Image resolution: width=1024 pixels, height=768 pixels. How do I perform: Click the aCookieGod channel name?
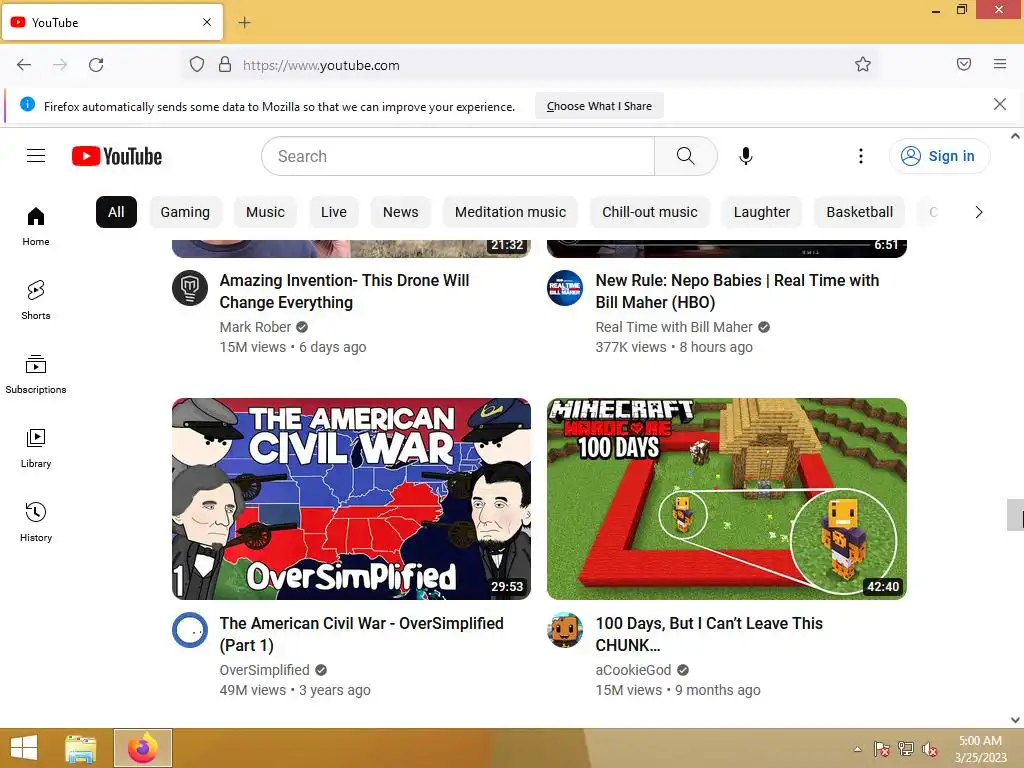point(633,670)
